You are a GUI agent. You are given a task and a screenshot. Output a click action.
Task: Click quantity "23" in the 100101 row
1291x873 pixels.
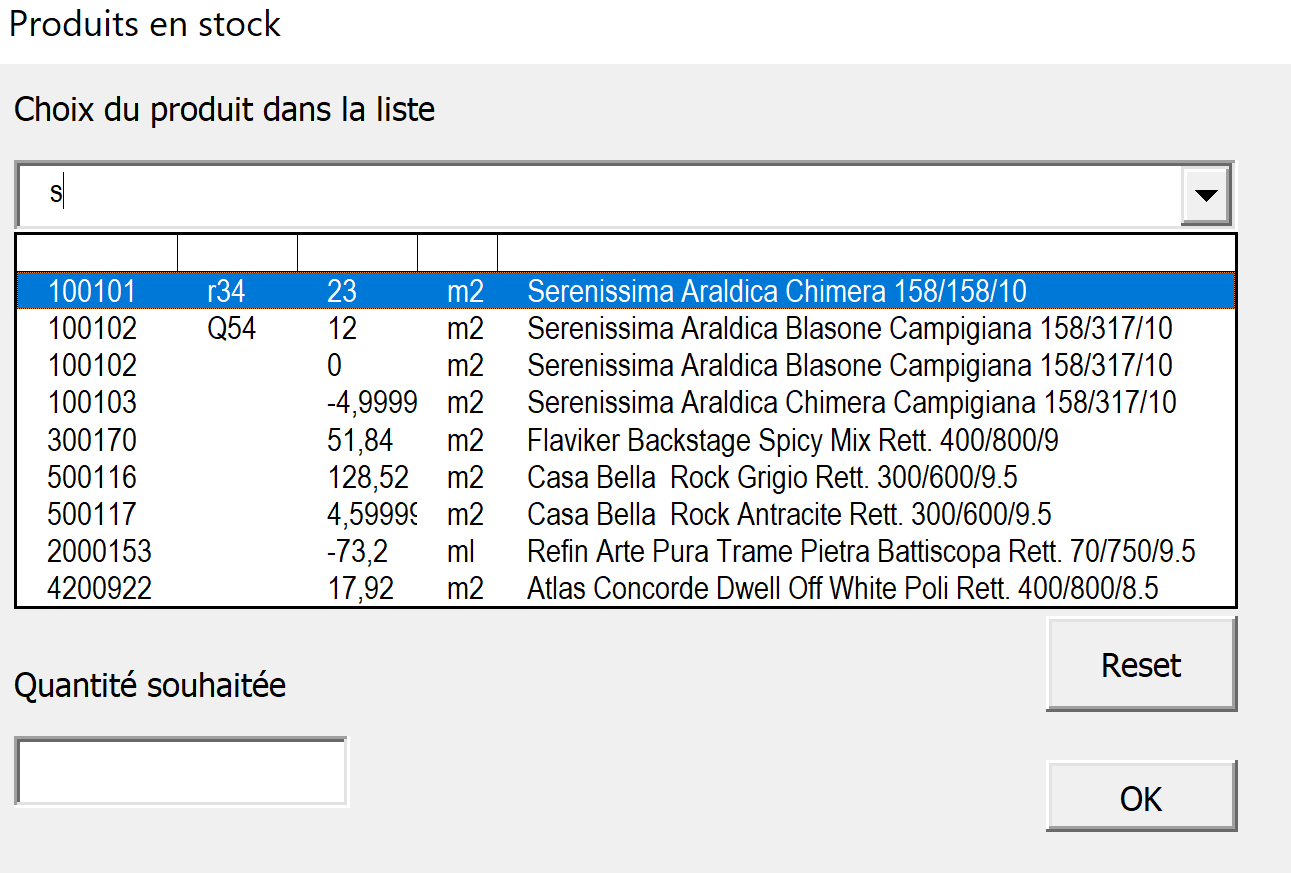click(342, 291)
